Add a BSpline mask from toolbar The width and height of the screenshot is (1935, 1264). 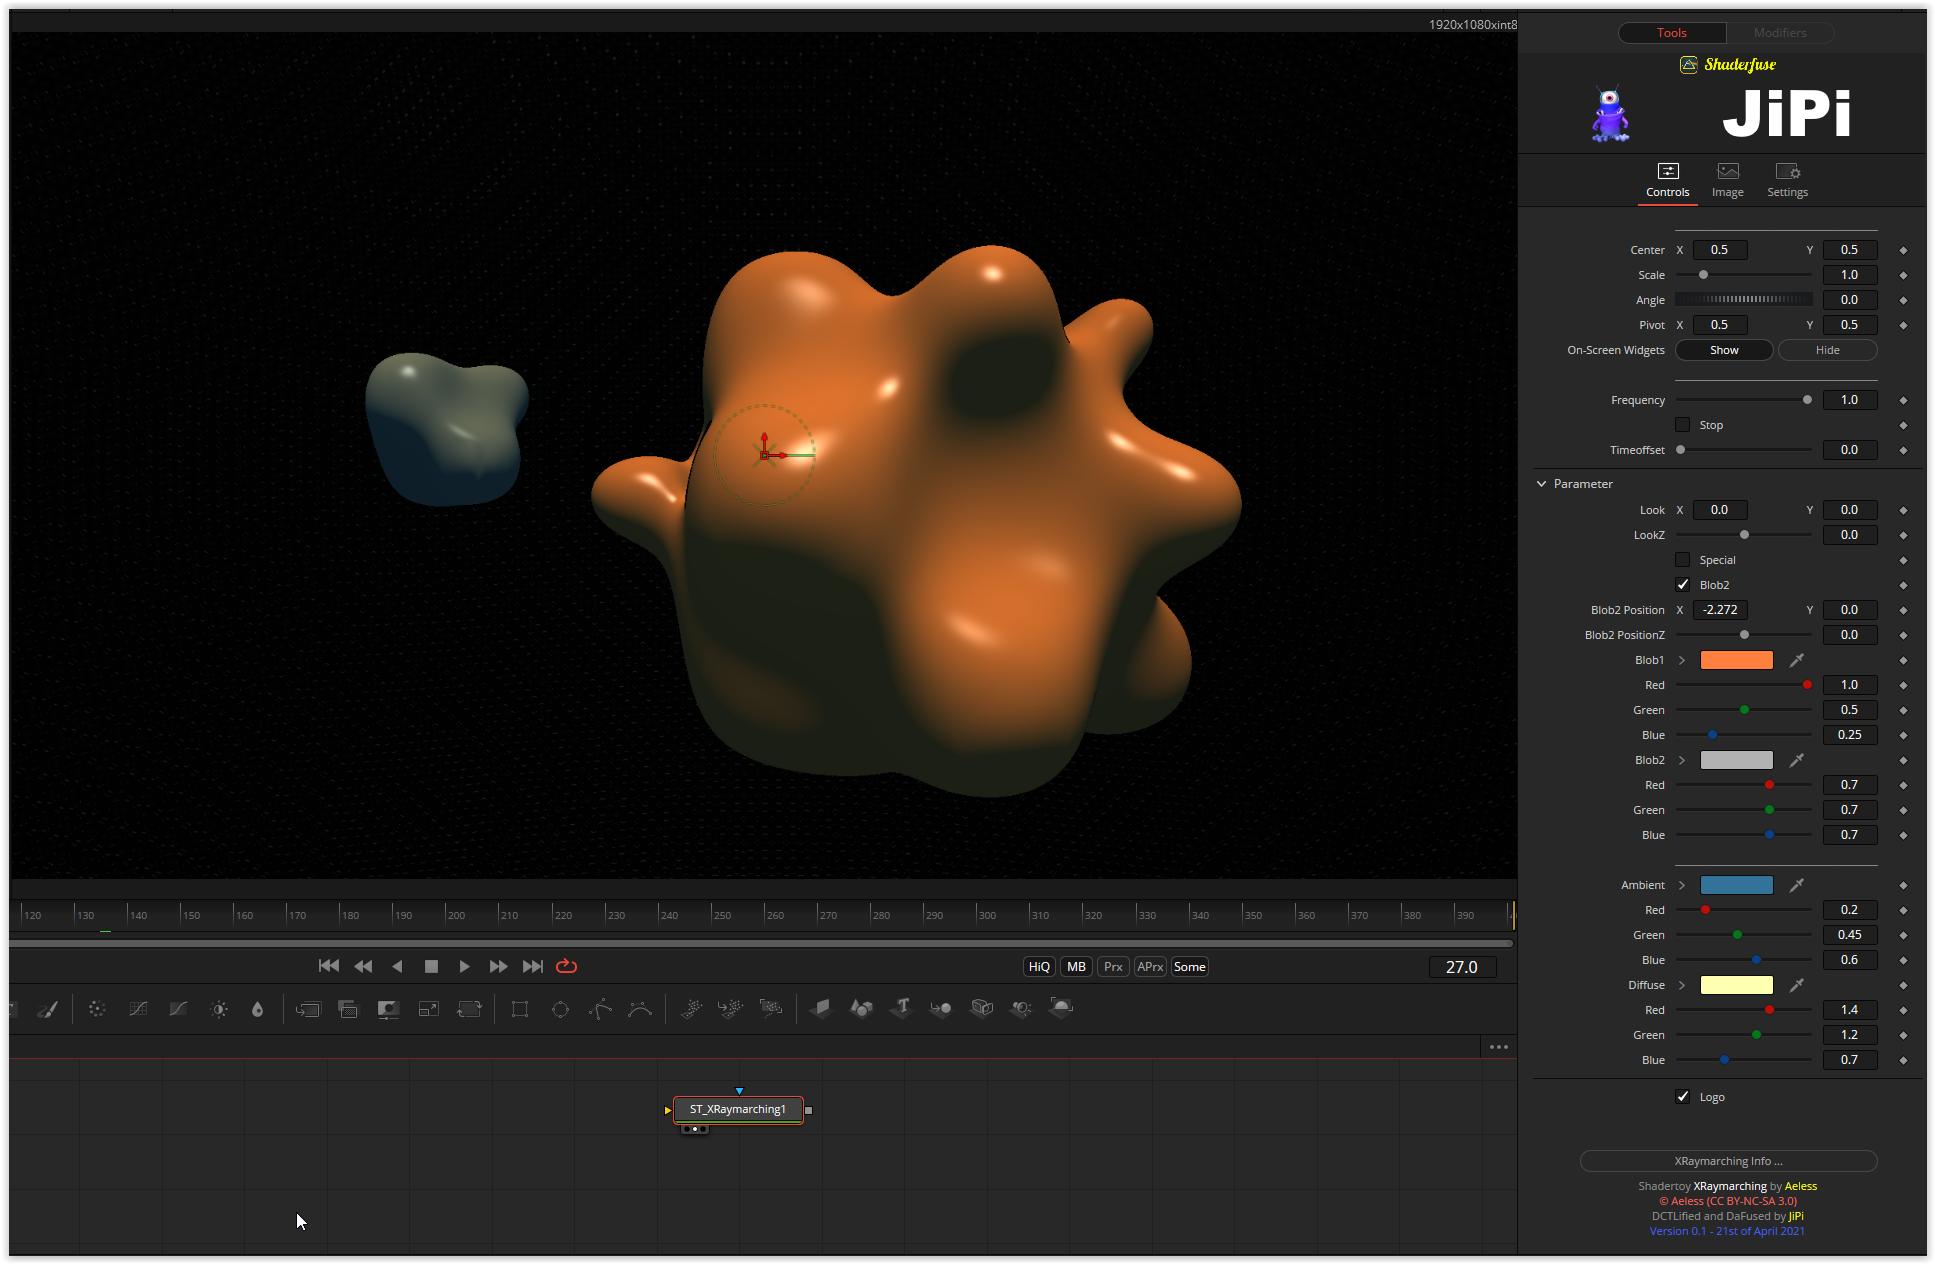click(640, 1009)
